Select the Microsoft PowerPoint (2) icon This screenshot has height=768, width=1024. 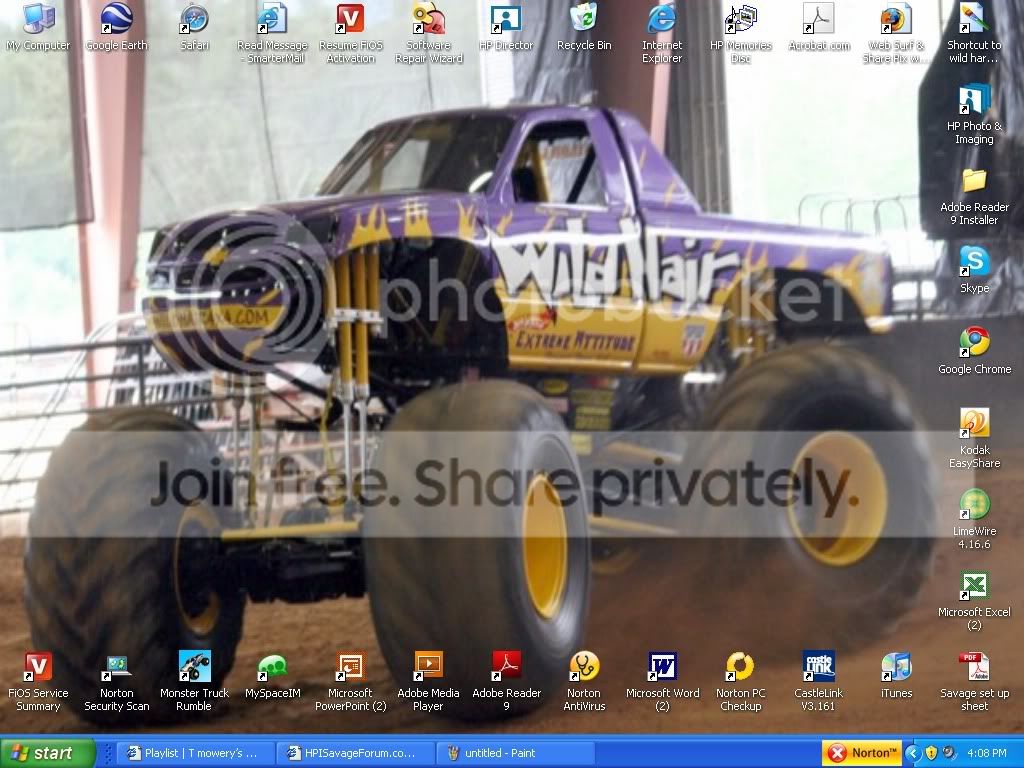coord(351,682)
